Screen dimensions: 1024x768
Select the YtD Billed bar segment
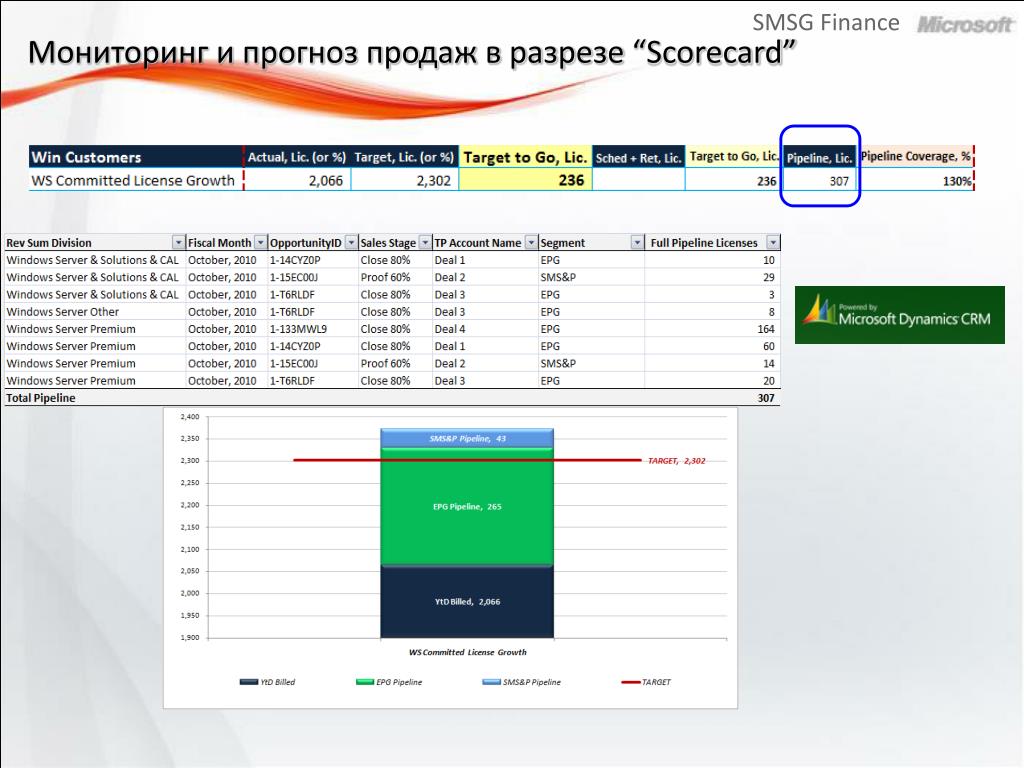[467, 601]
